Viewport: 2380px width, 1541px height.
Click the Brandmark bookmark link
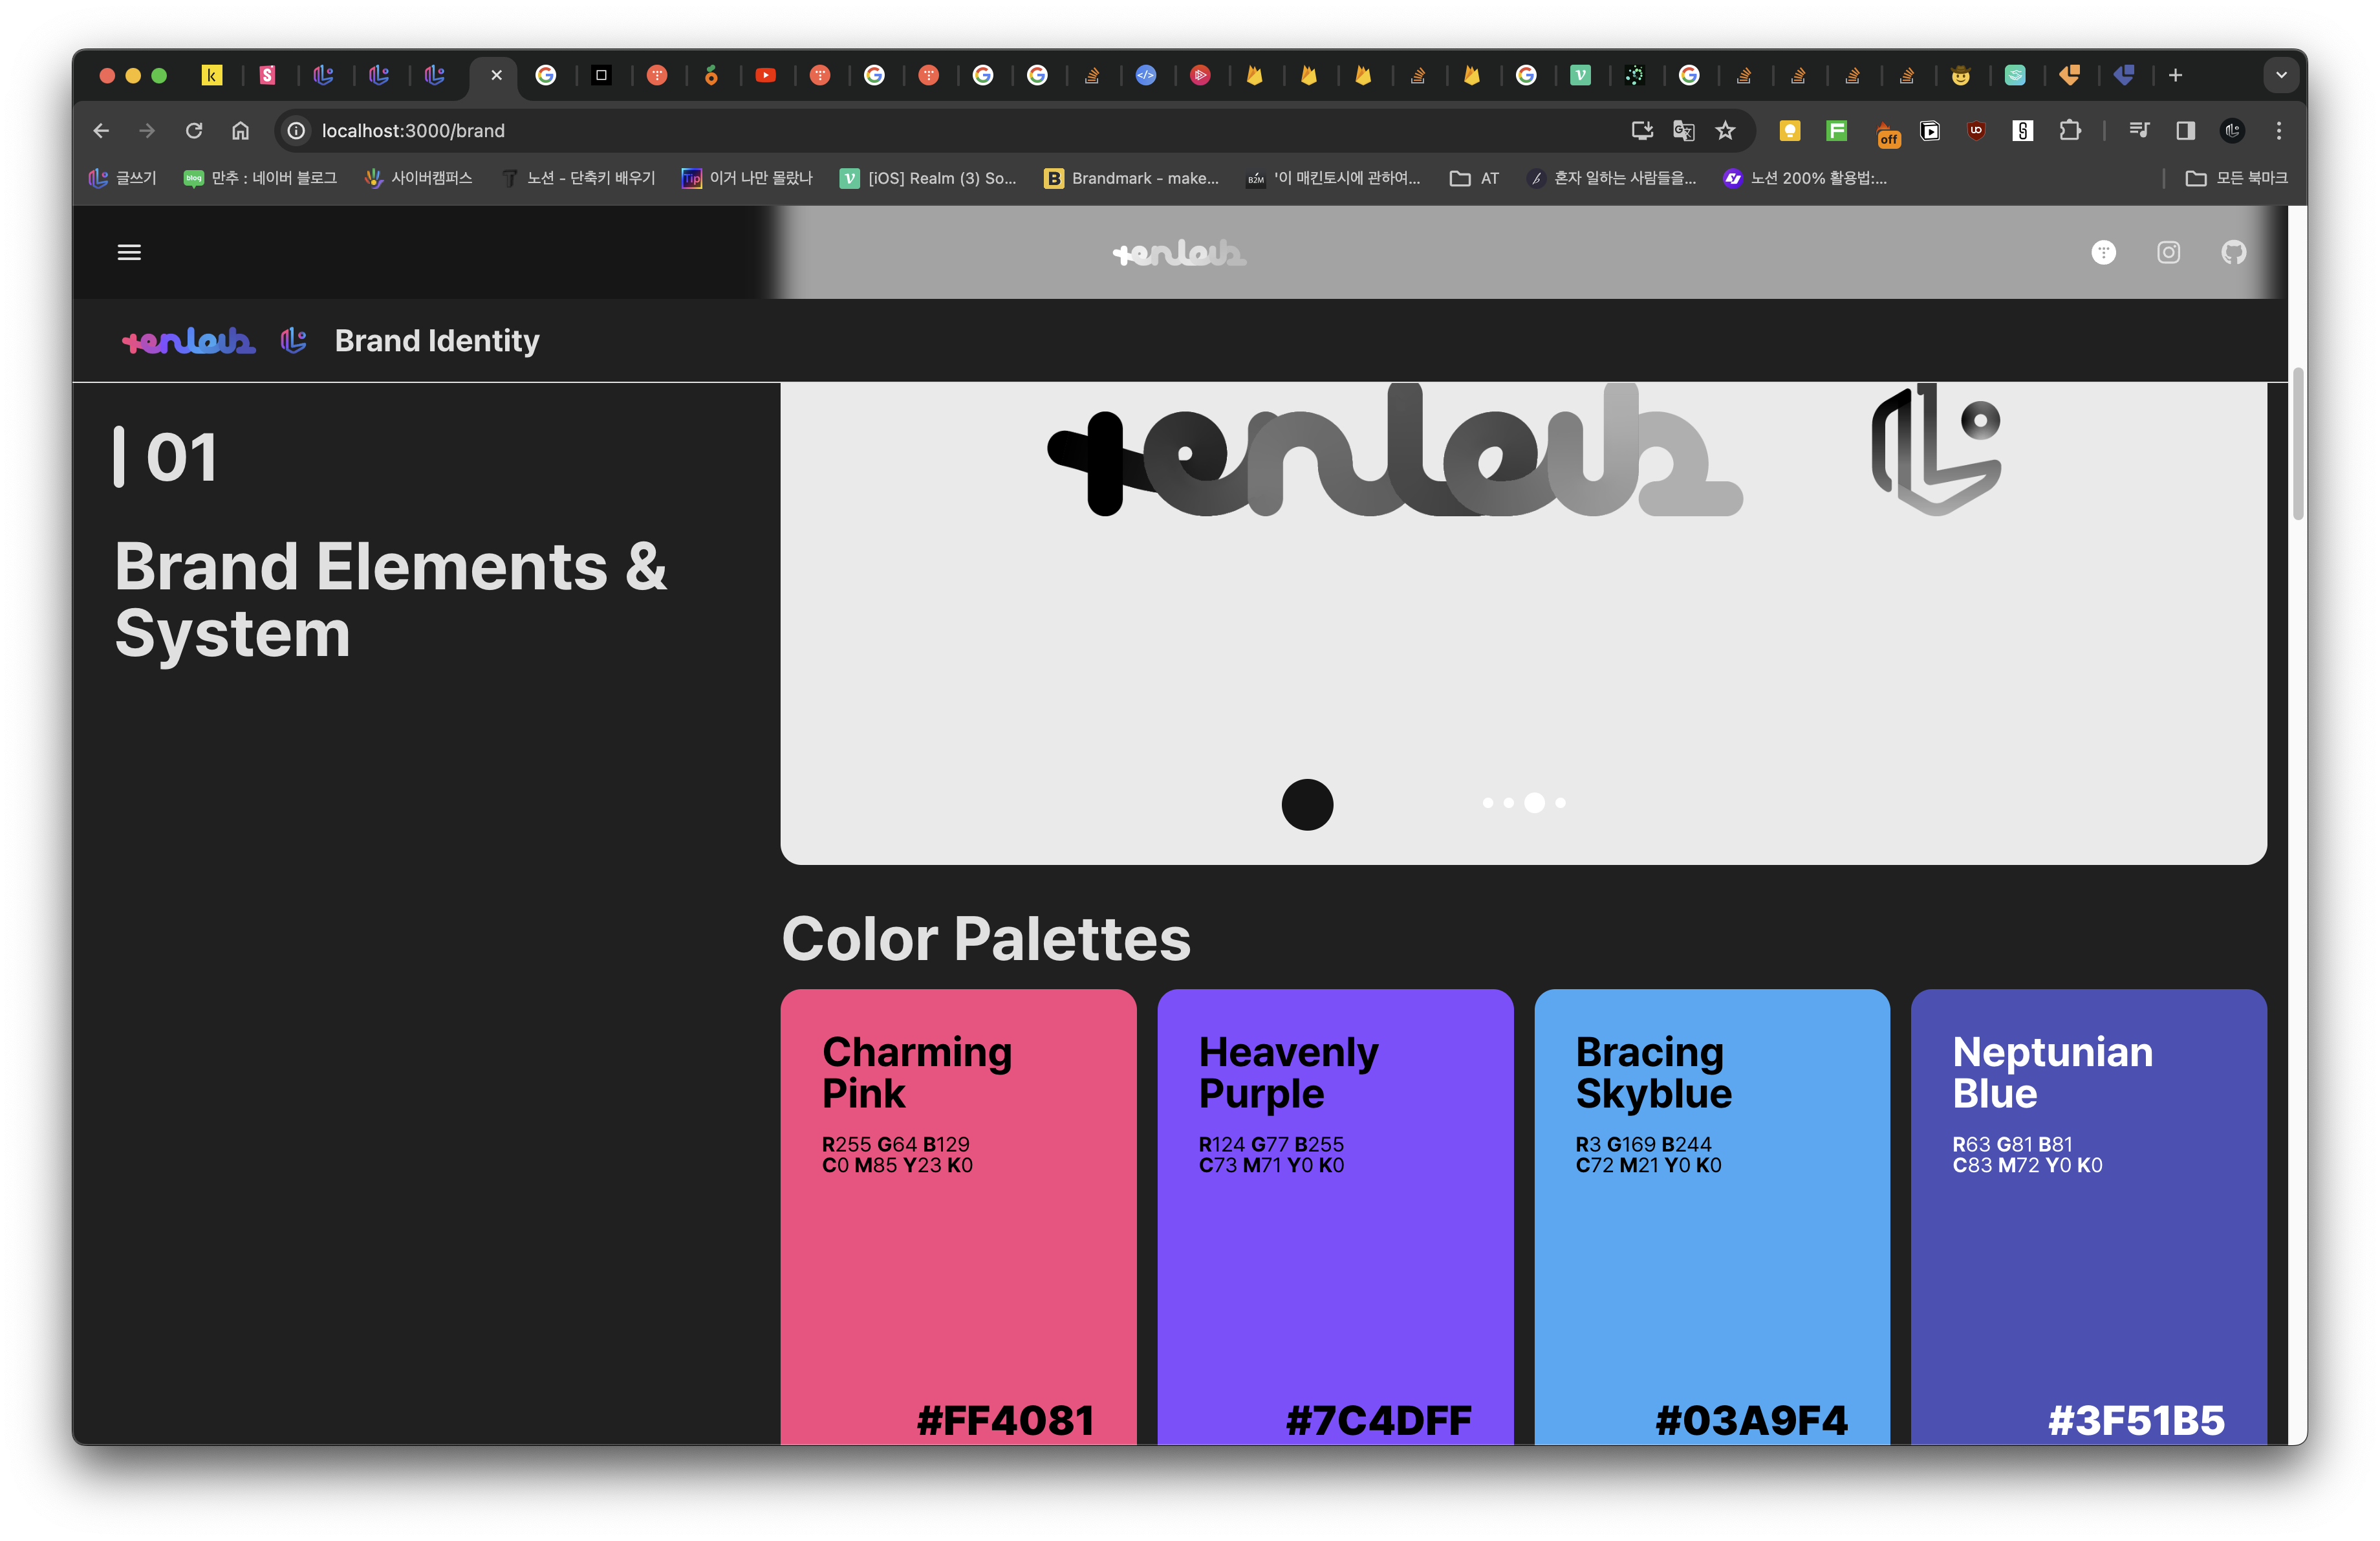click(1131, 178)
